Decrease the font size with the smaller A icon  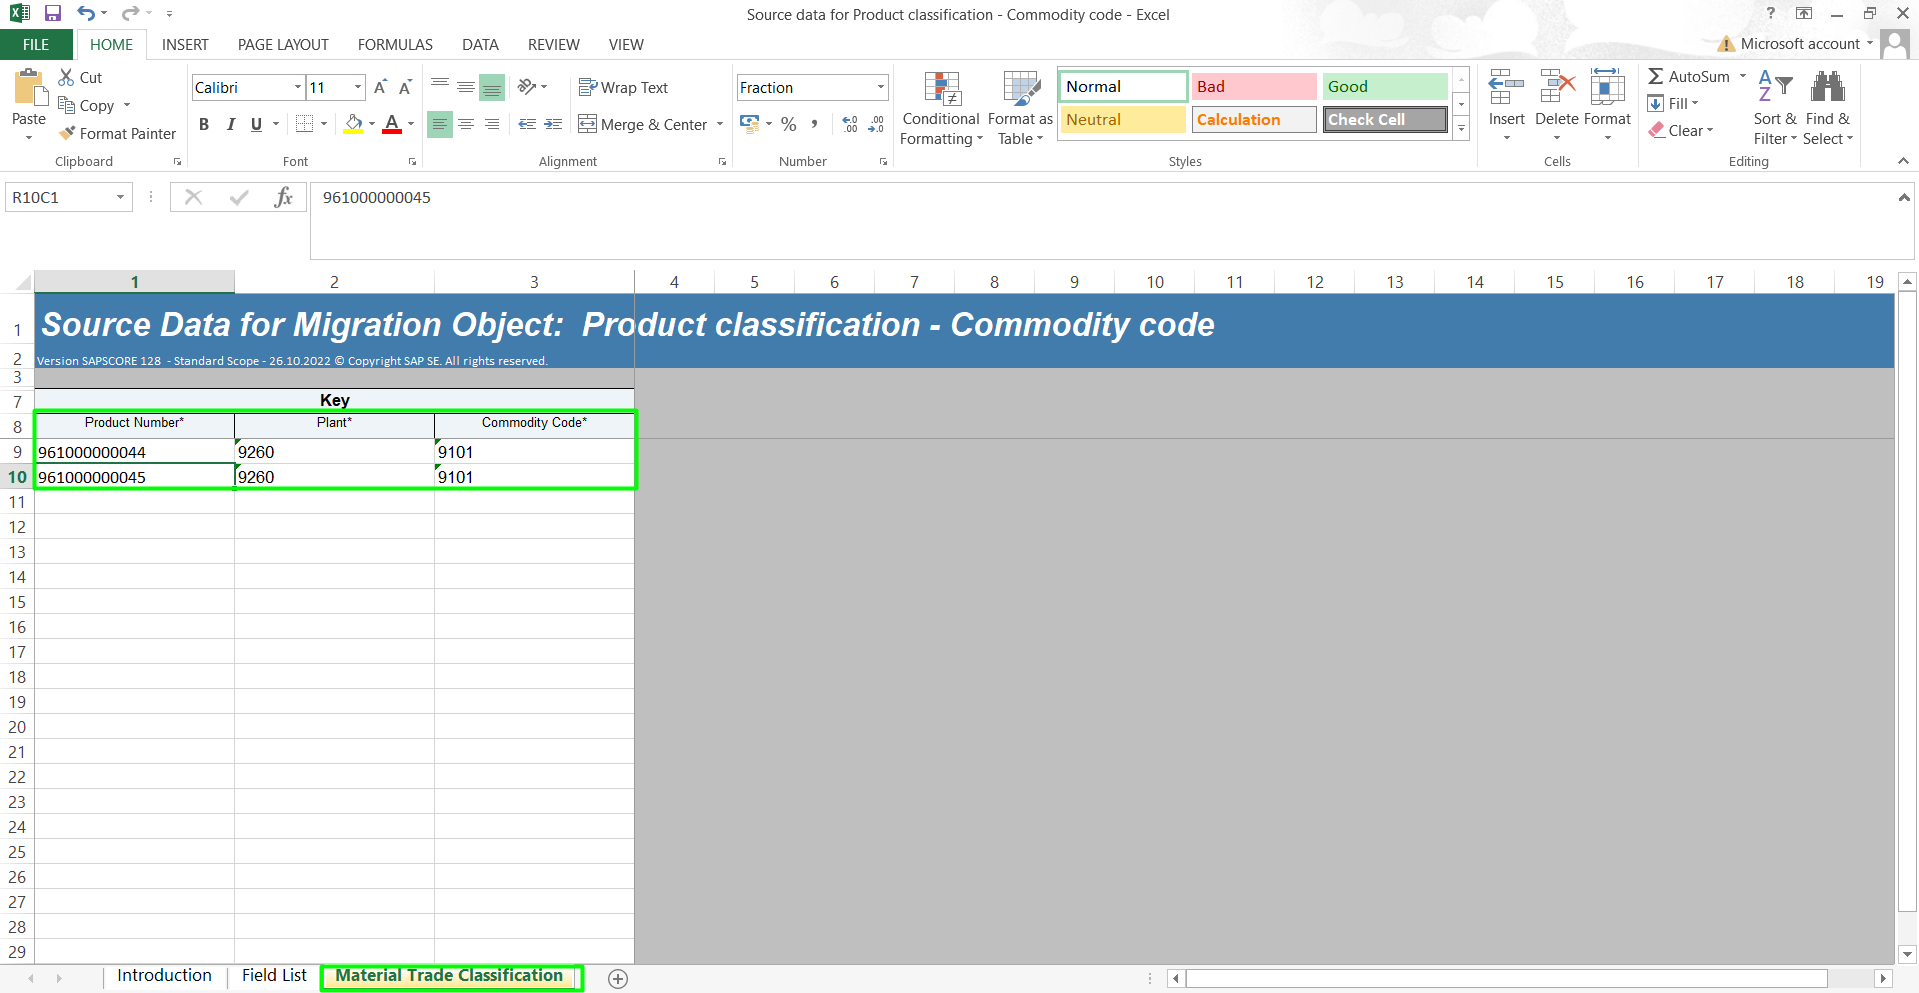pyautogui.click(x=405, y=88)
